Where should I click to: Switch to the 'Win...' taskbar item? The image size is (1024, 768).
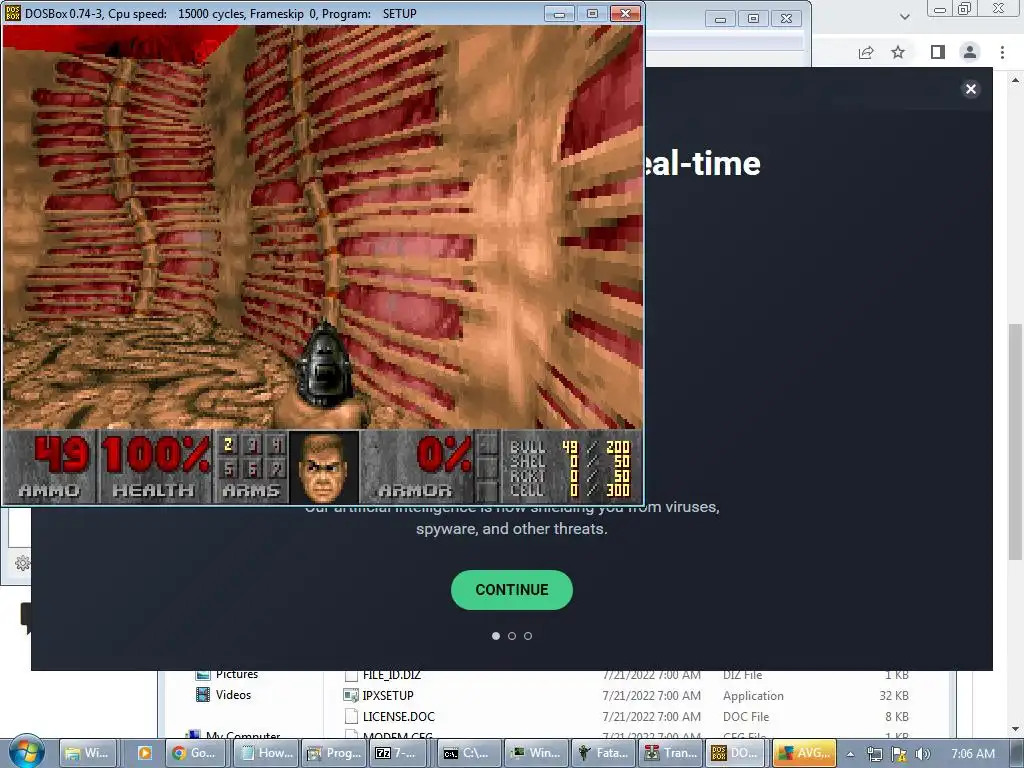(536, 753)
